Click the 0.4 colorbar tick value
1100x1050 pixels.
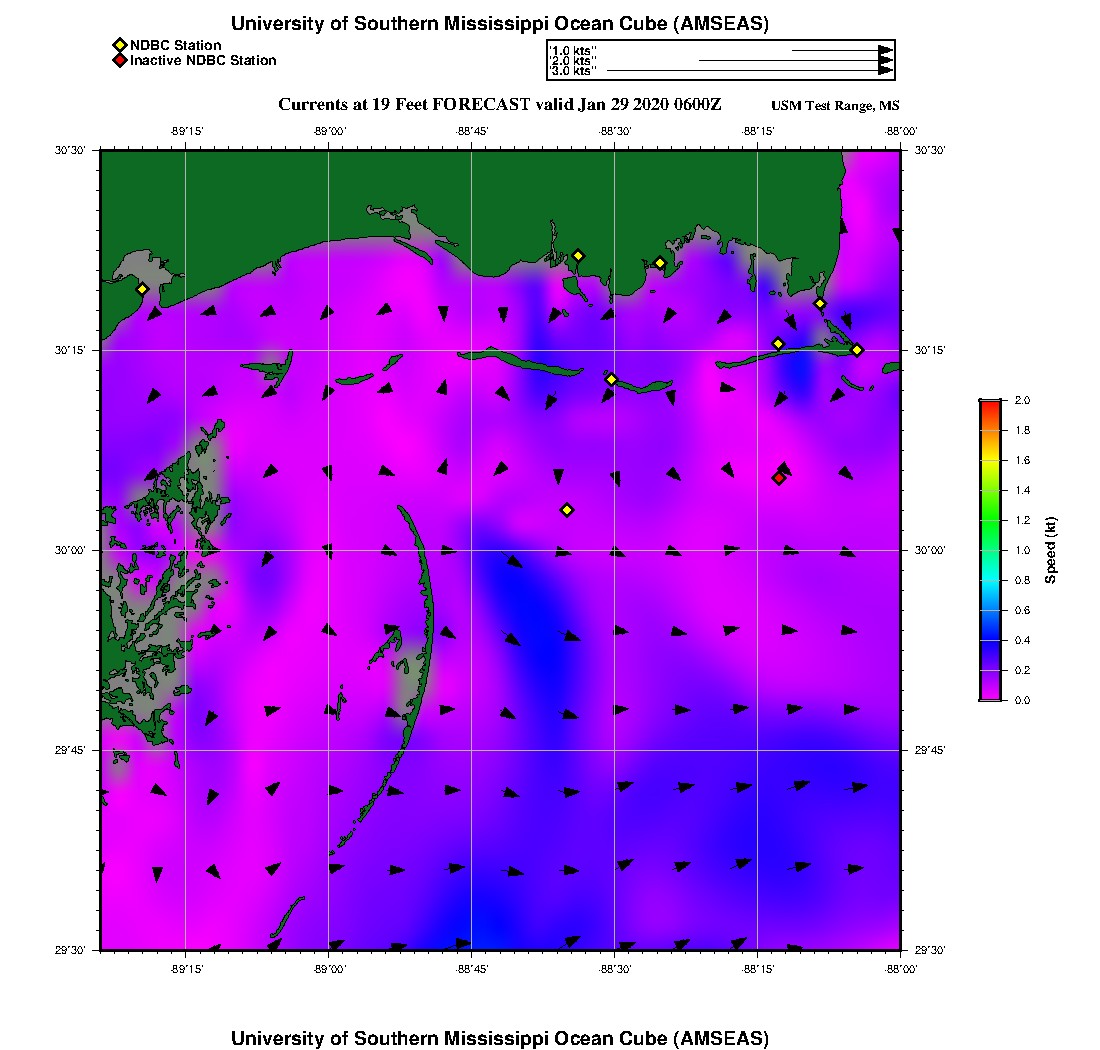tap(1022, 640)
